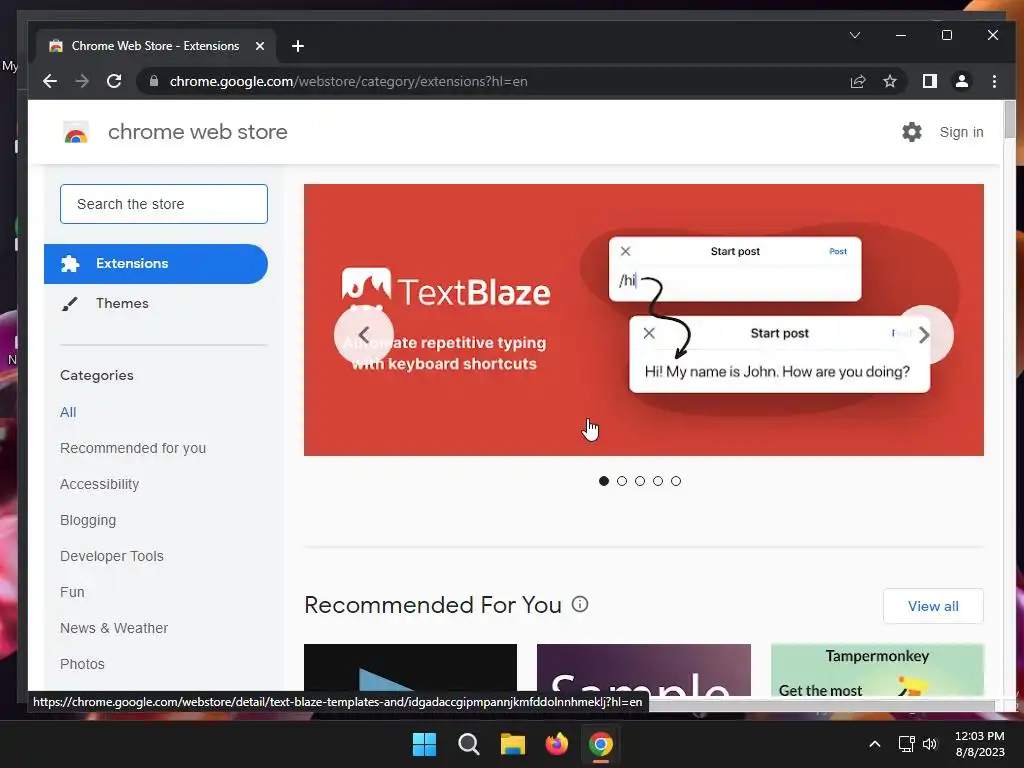The height and width of the screenshot is (768, 1024).
Task: Close the Chrome Web Store tab
Action: pyautogui.click(x=260, y=46)
